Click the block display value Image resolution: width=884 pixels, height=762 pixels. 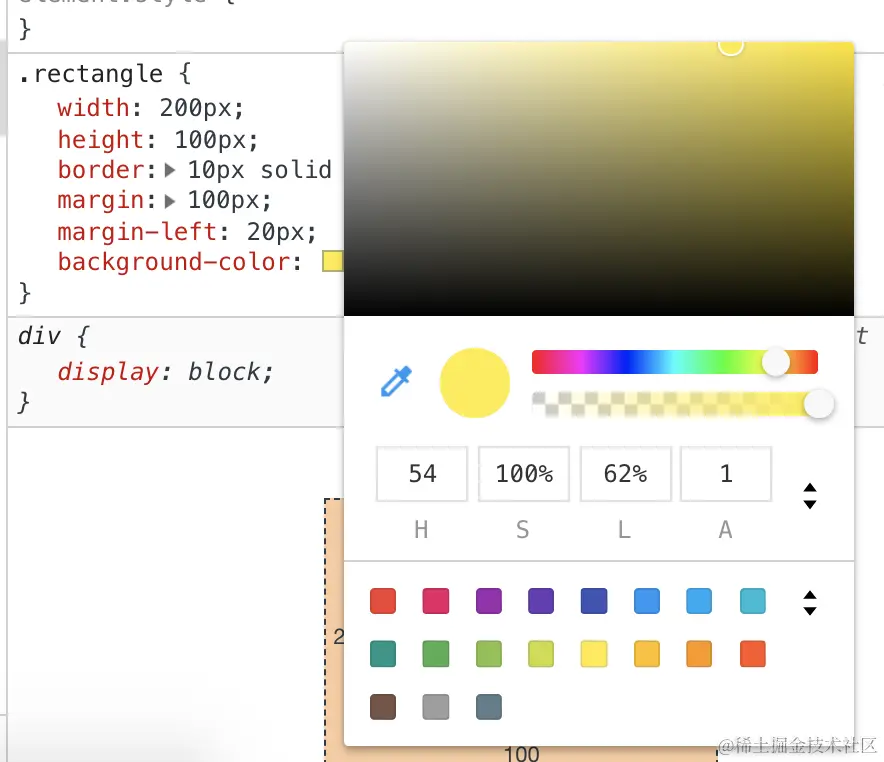(224, 372)
